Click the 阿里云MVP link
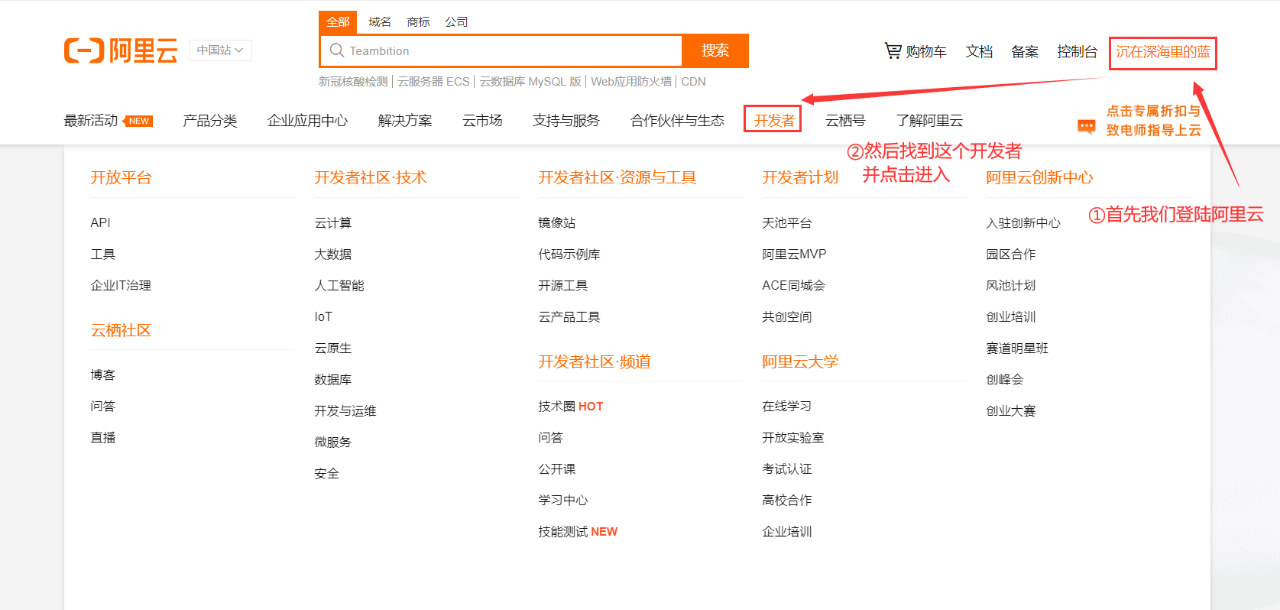Screen dimensions: 1280x610 click(794, 254)
